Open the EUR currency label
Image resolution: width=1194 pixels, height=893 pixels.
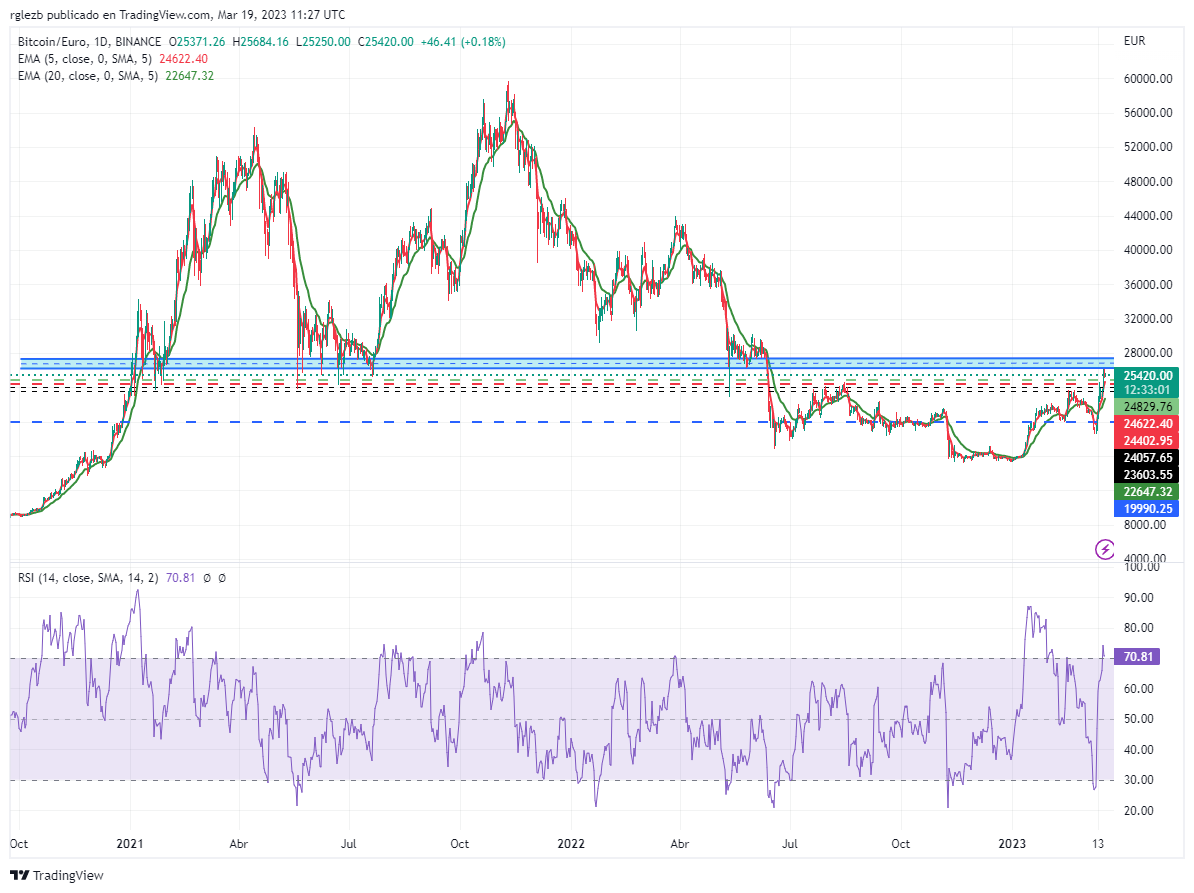(1134, 41)
